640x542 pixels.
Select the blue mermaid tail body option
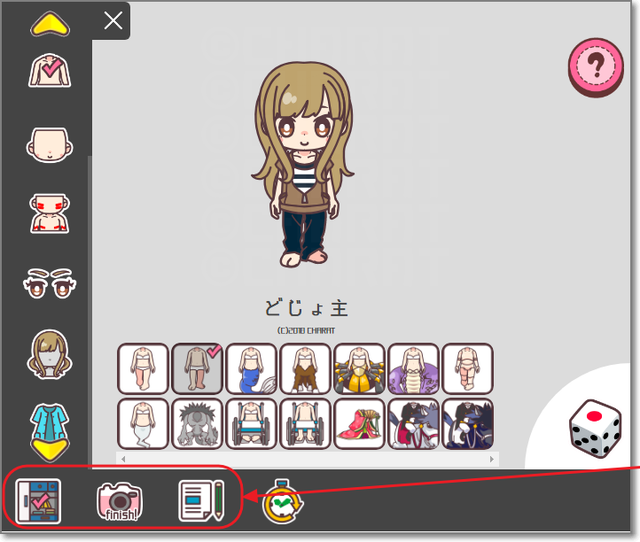tap(250, 368)
